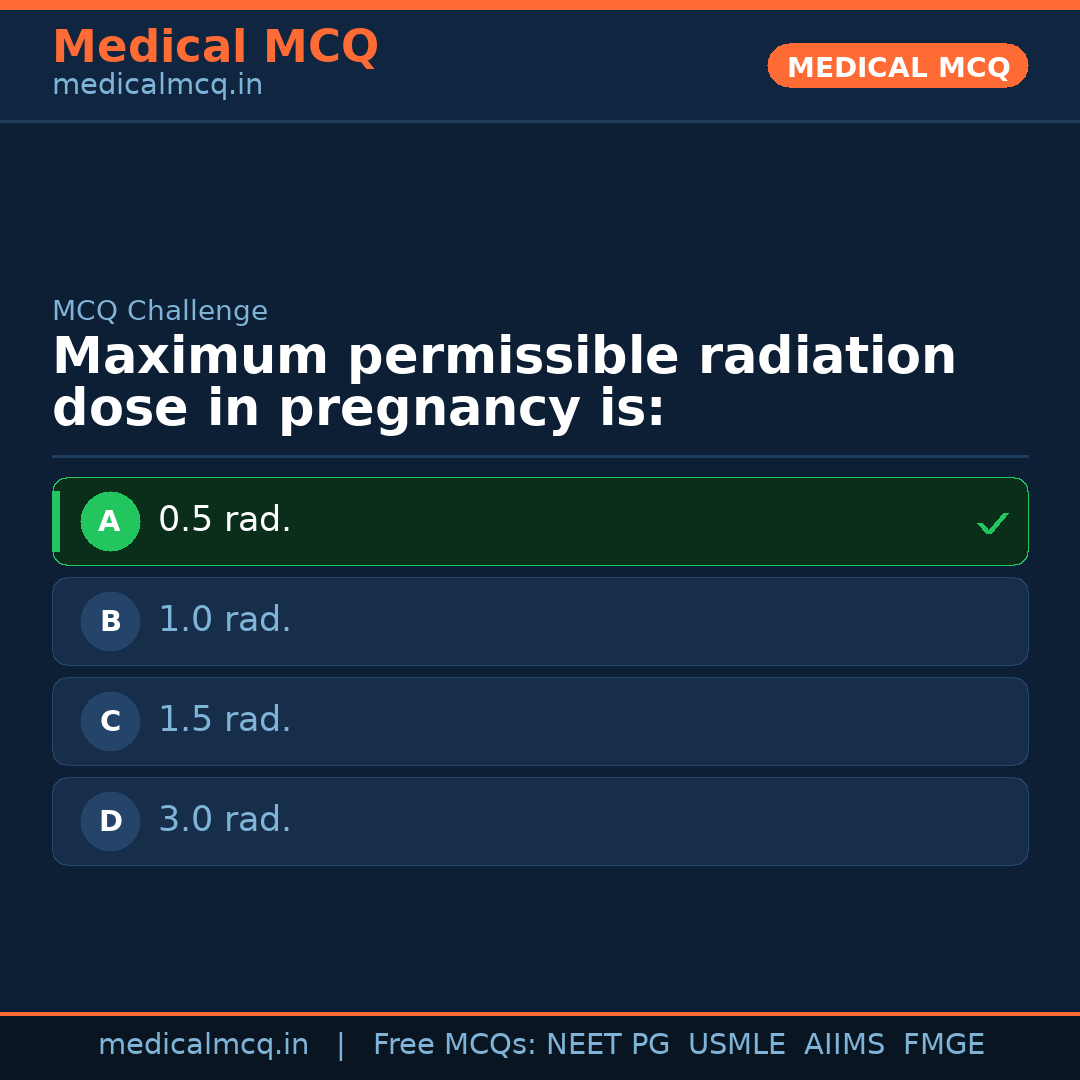The image size is (1080, 1080).
Task: Select the answer text '0.5 rad.'
Action: tap(225, 520)
